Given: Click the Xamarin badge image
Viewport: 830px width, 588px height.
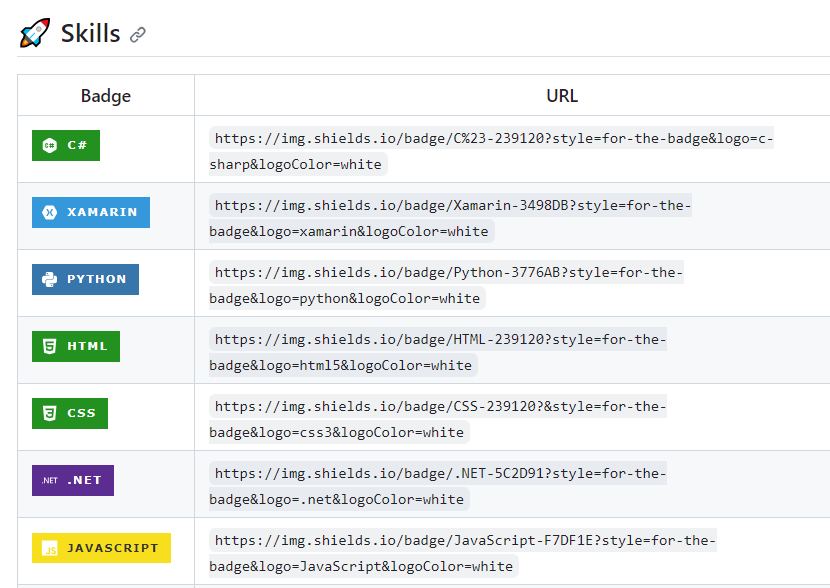Looking at the screenshot, I should 91,212.
